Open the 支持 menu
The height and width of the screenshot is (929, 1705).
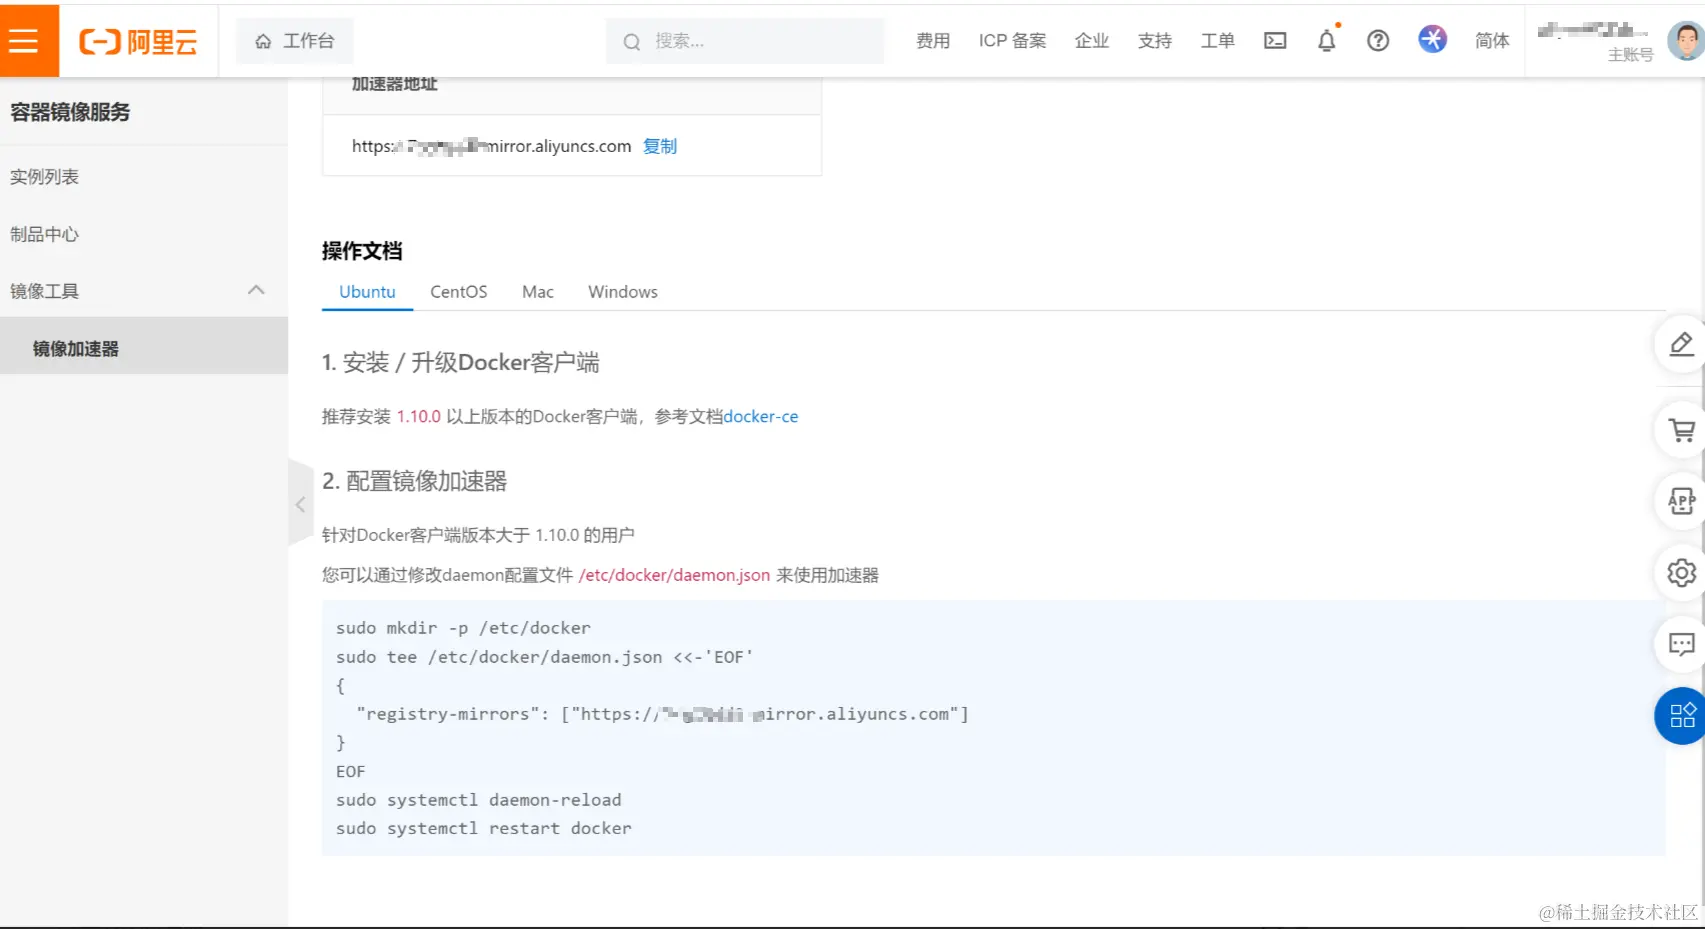(x=1154, y=41)
